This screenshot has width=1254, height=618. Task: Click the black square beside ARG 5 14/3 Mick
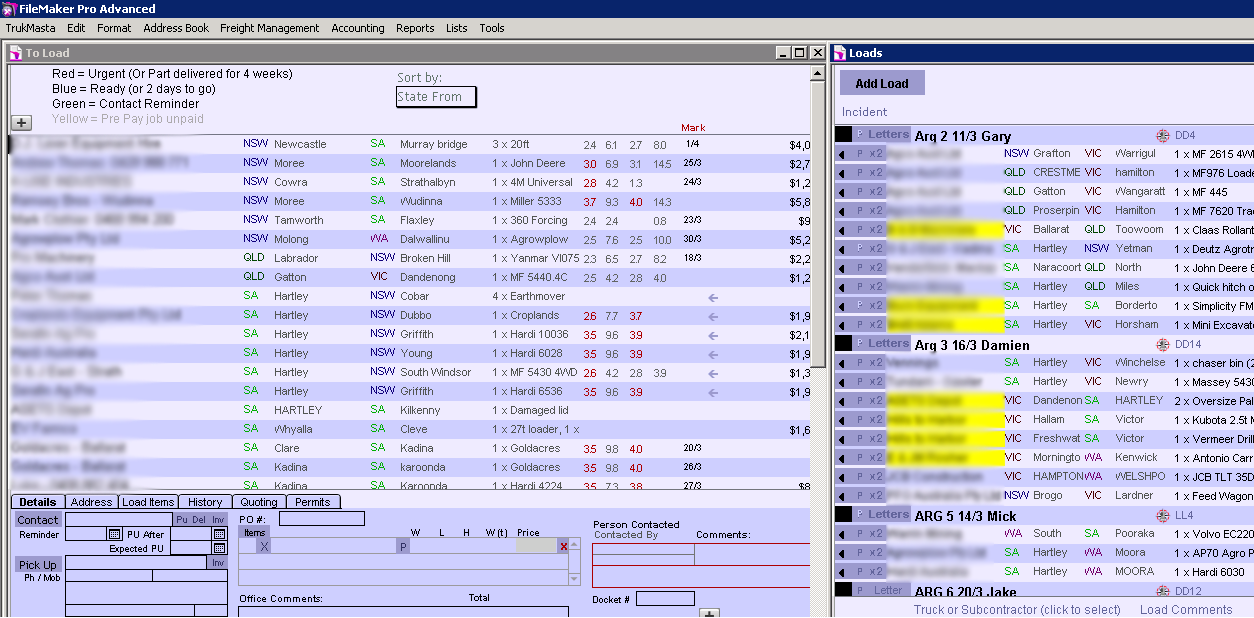843,514
